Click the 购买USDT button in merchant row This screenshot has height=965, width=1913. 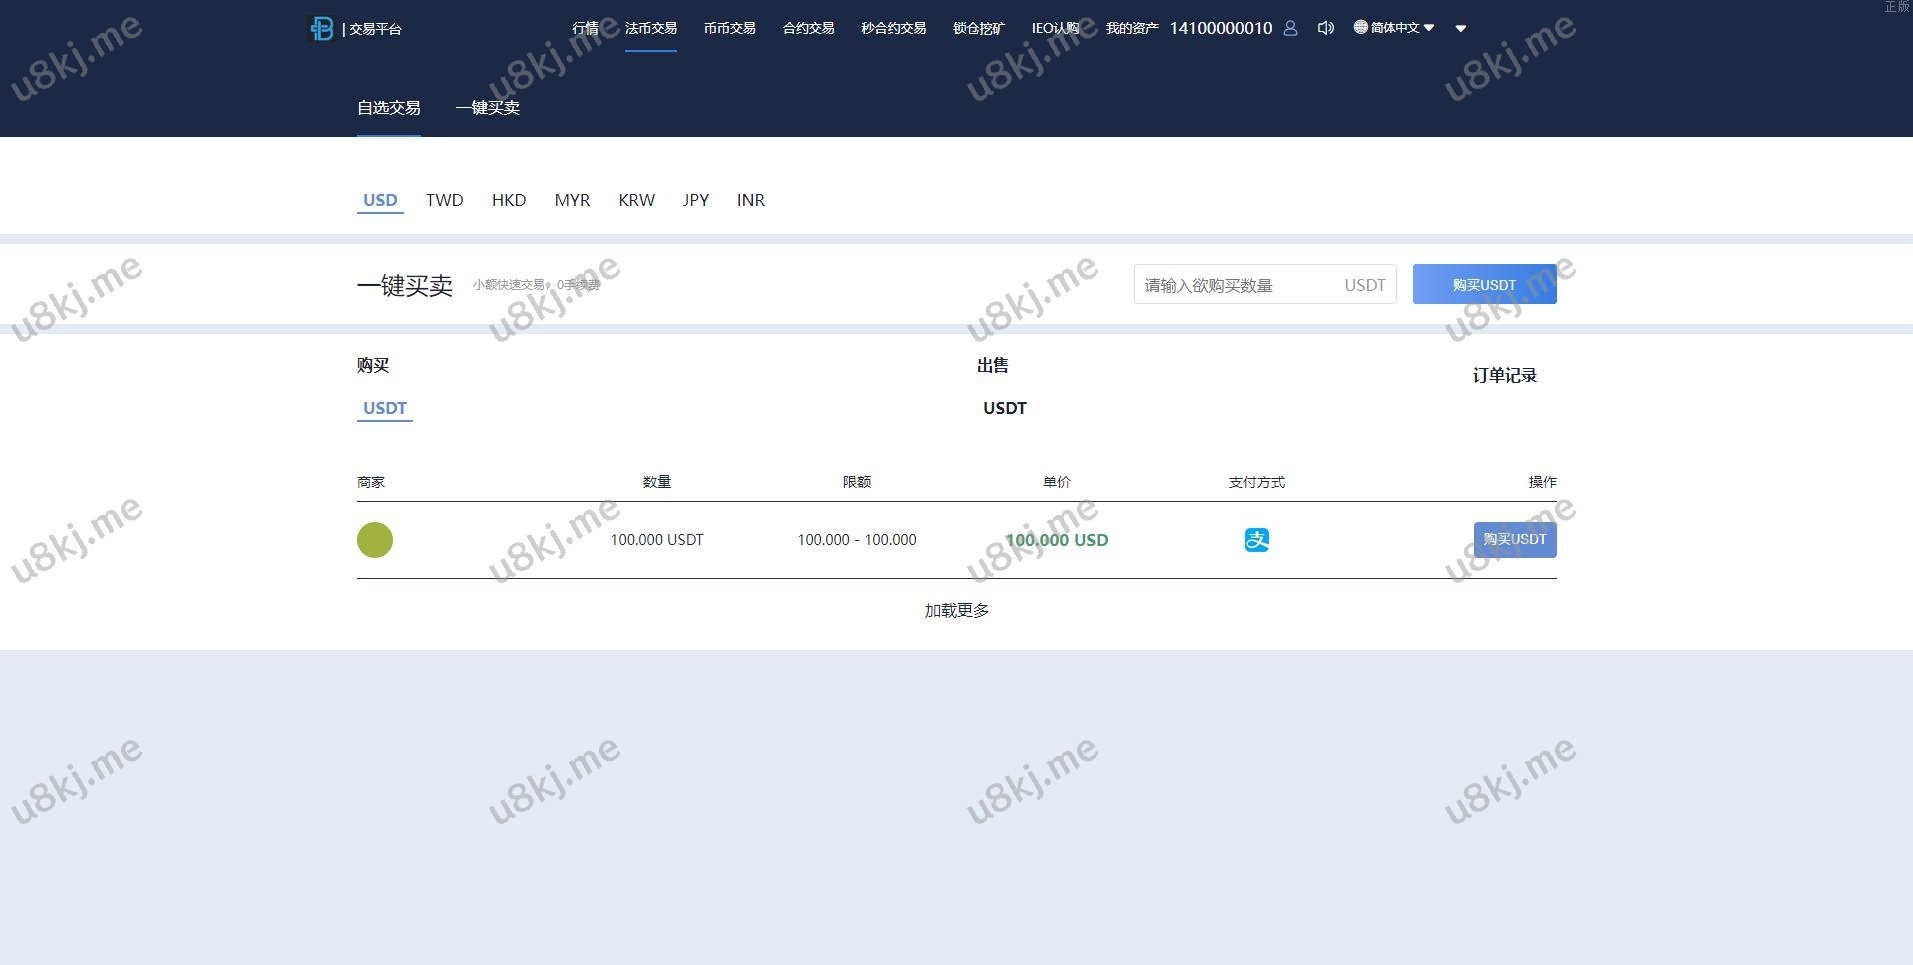click(1514, 540)
